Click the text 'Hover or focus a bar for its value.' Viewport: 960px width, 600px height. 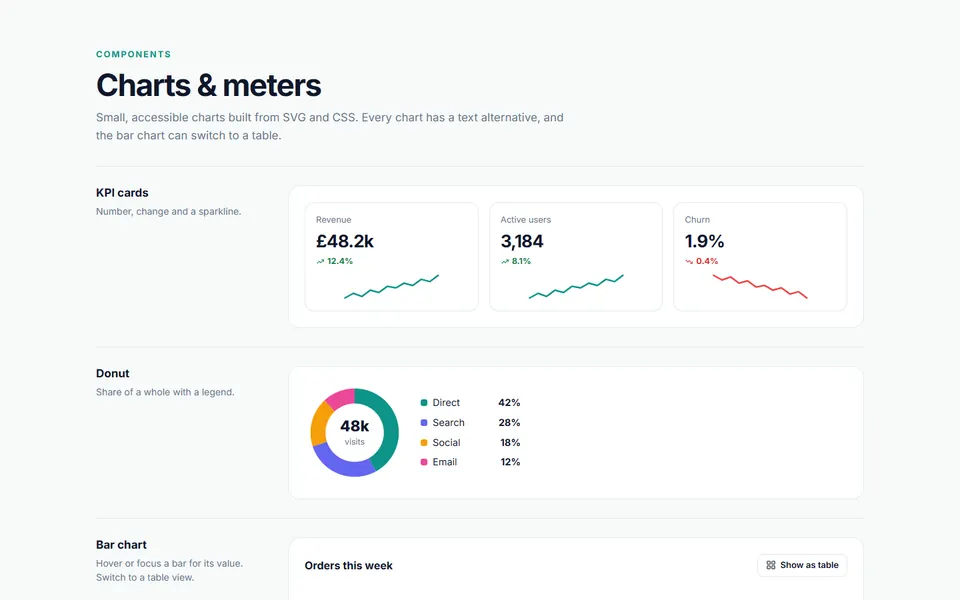tap(170, 564)
